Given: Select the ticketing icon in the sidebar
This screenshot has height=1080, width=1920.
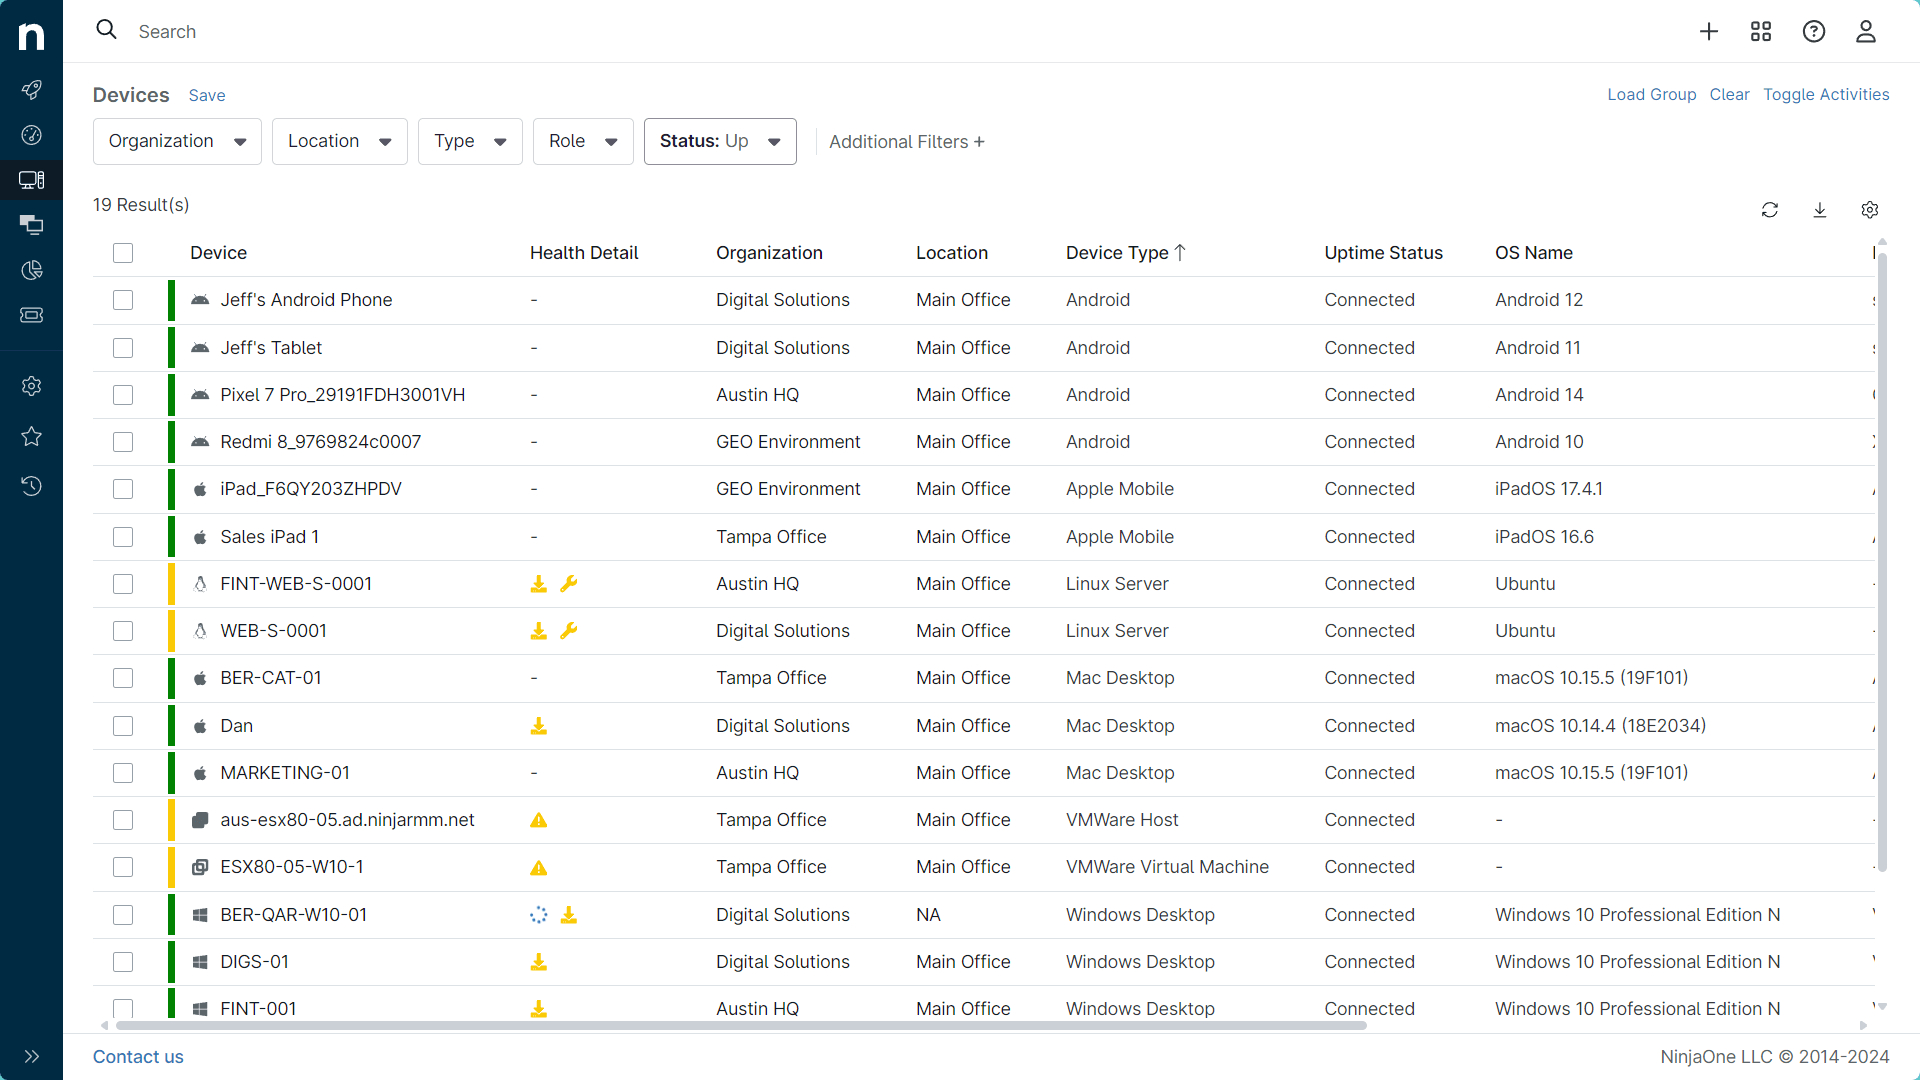Looking at the screenshot, I should coord(32,315).
